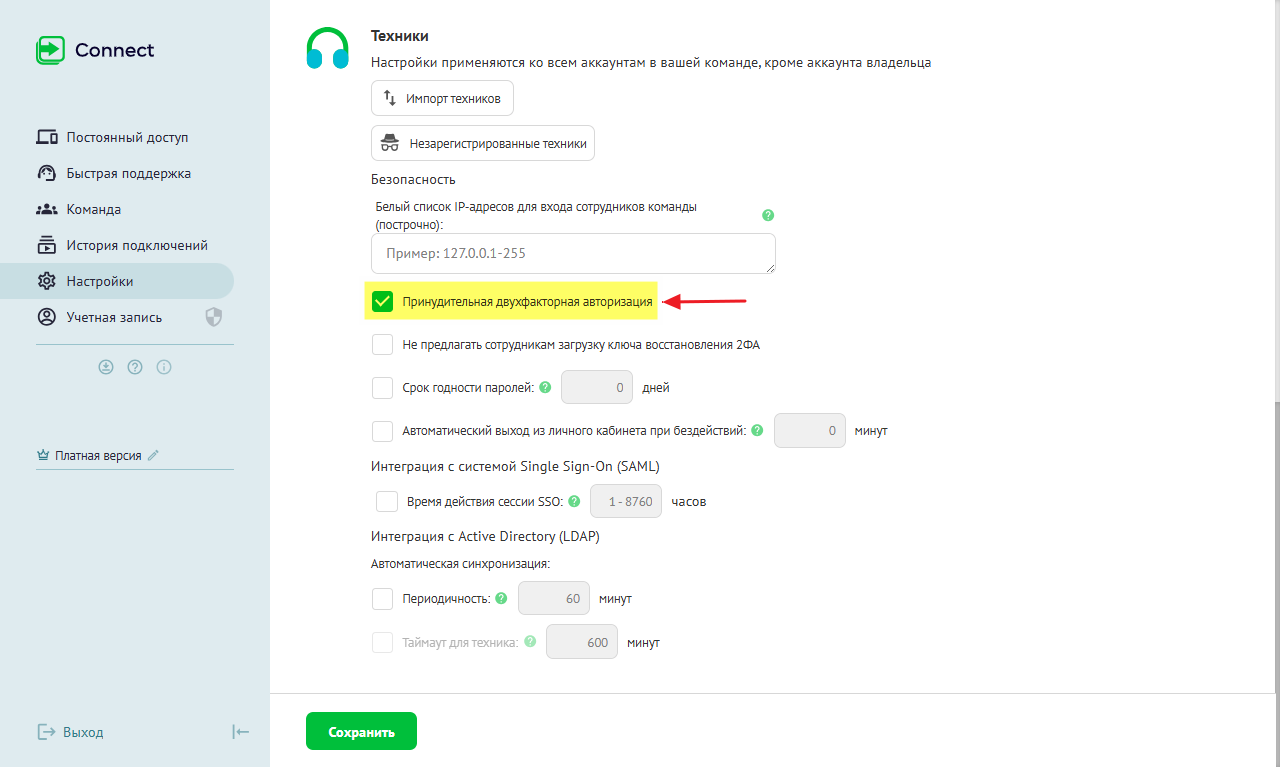Go to История подключений
The height and width of the screenshot is (767, 1280).
point(137,245)
